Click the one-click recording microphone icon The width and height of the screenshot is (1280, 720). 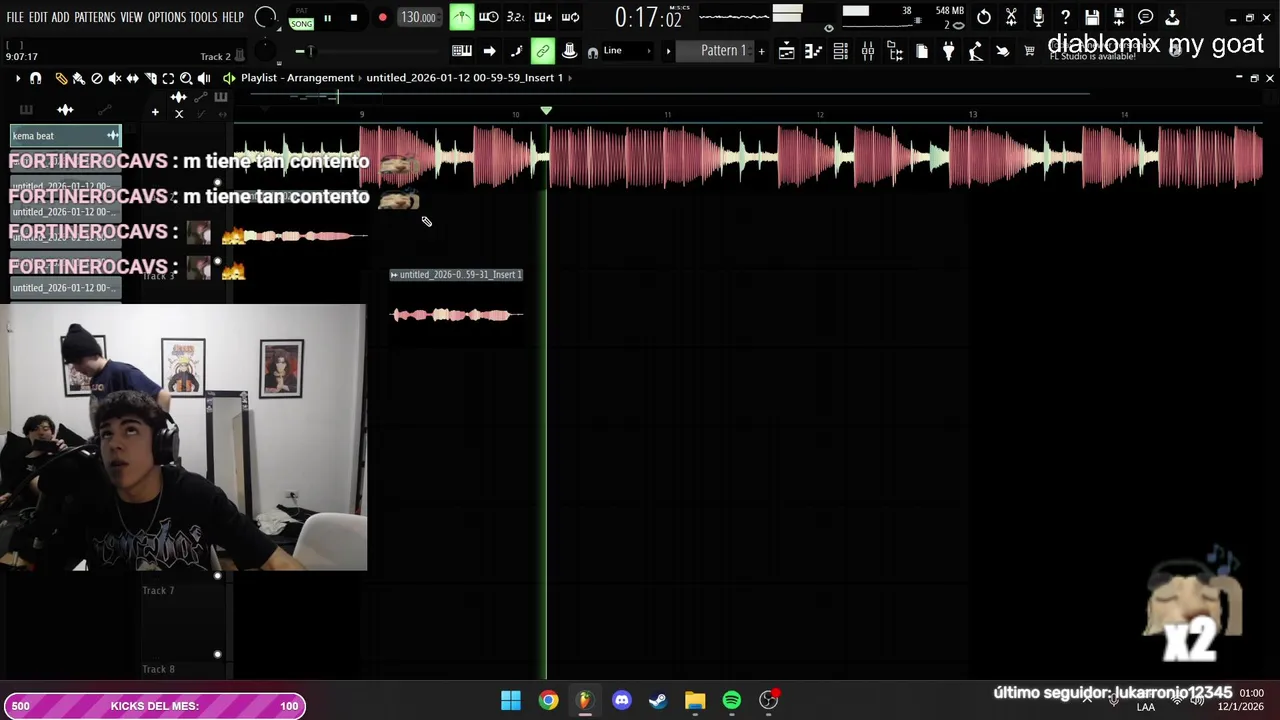(1038, 17)
